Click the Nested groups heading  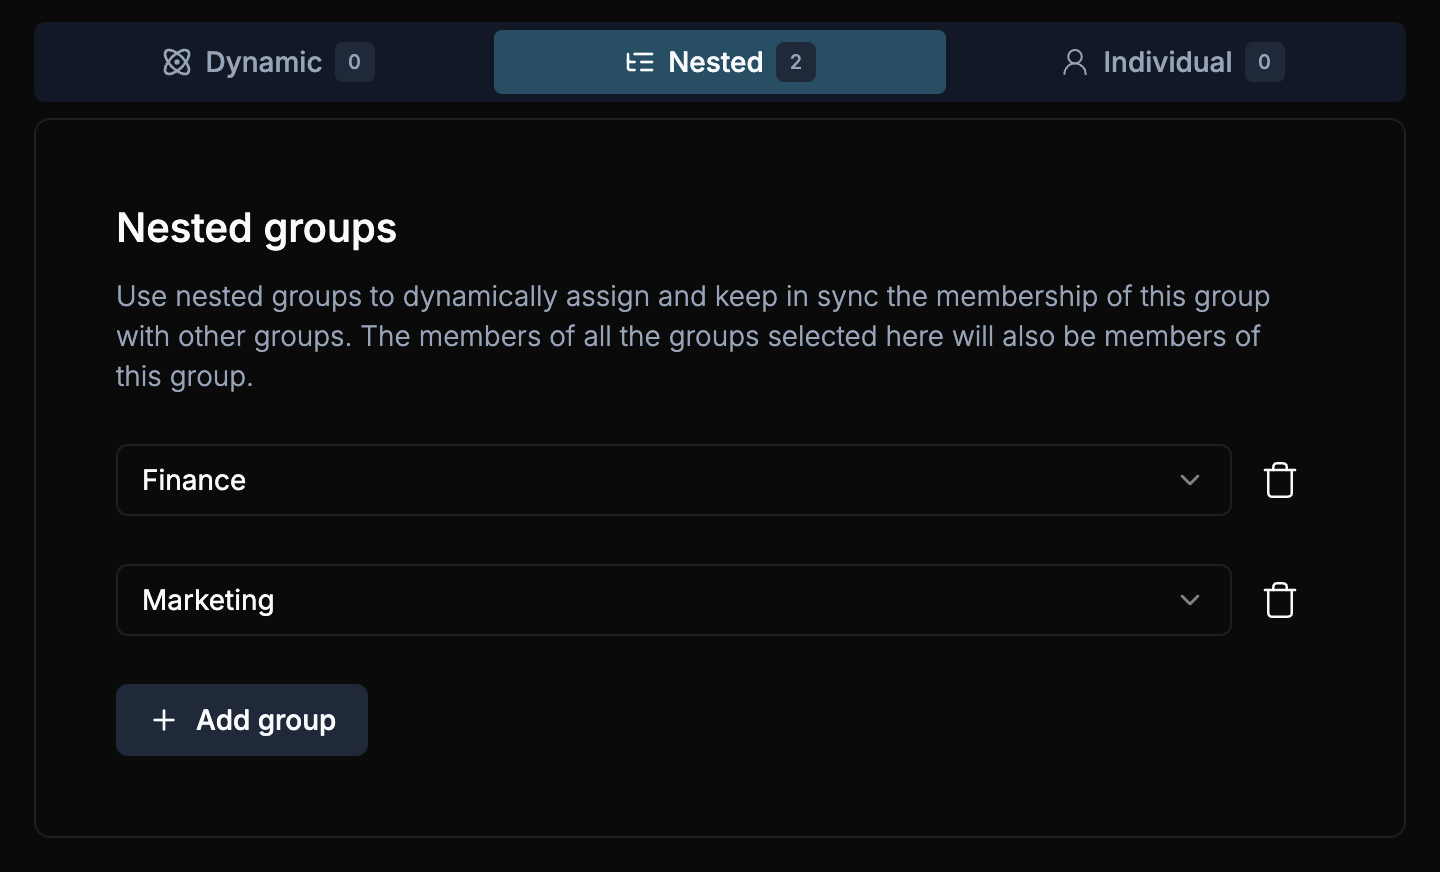pos(256,228)
